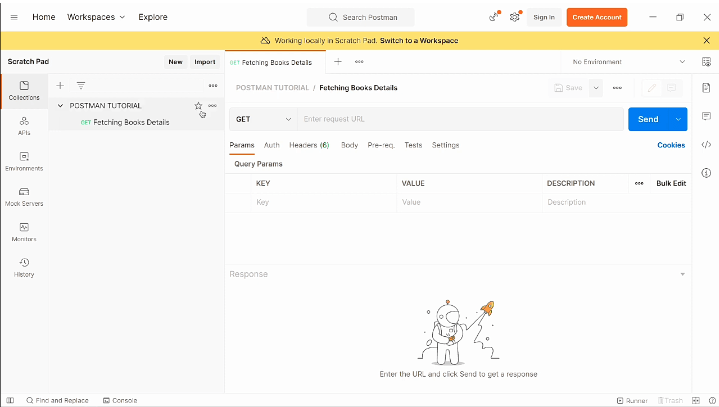The height and width of the screenshot is (407, 719).
Task: Open code snippet icon in right sidebar
Action: 706,145
